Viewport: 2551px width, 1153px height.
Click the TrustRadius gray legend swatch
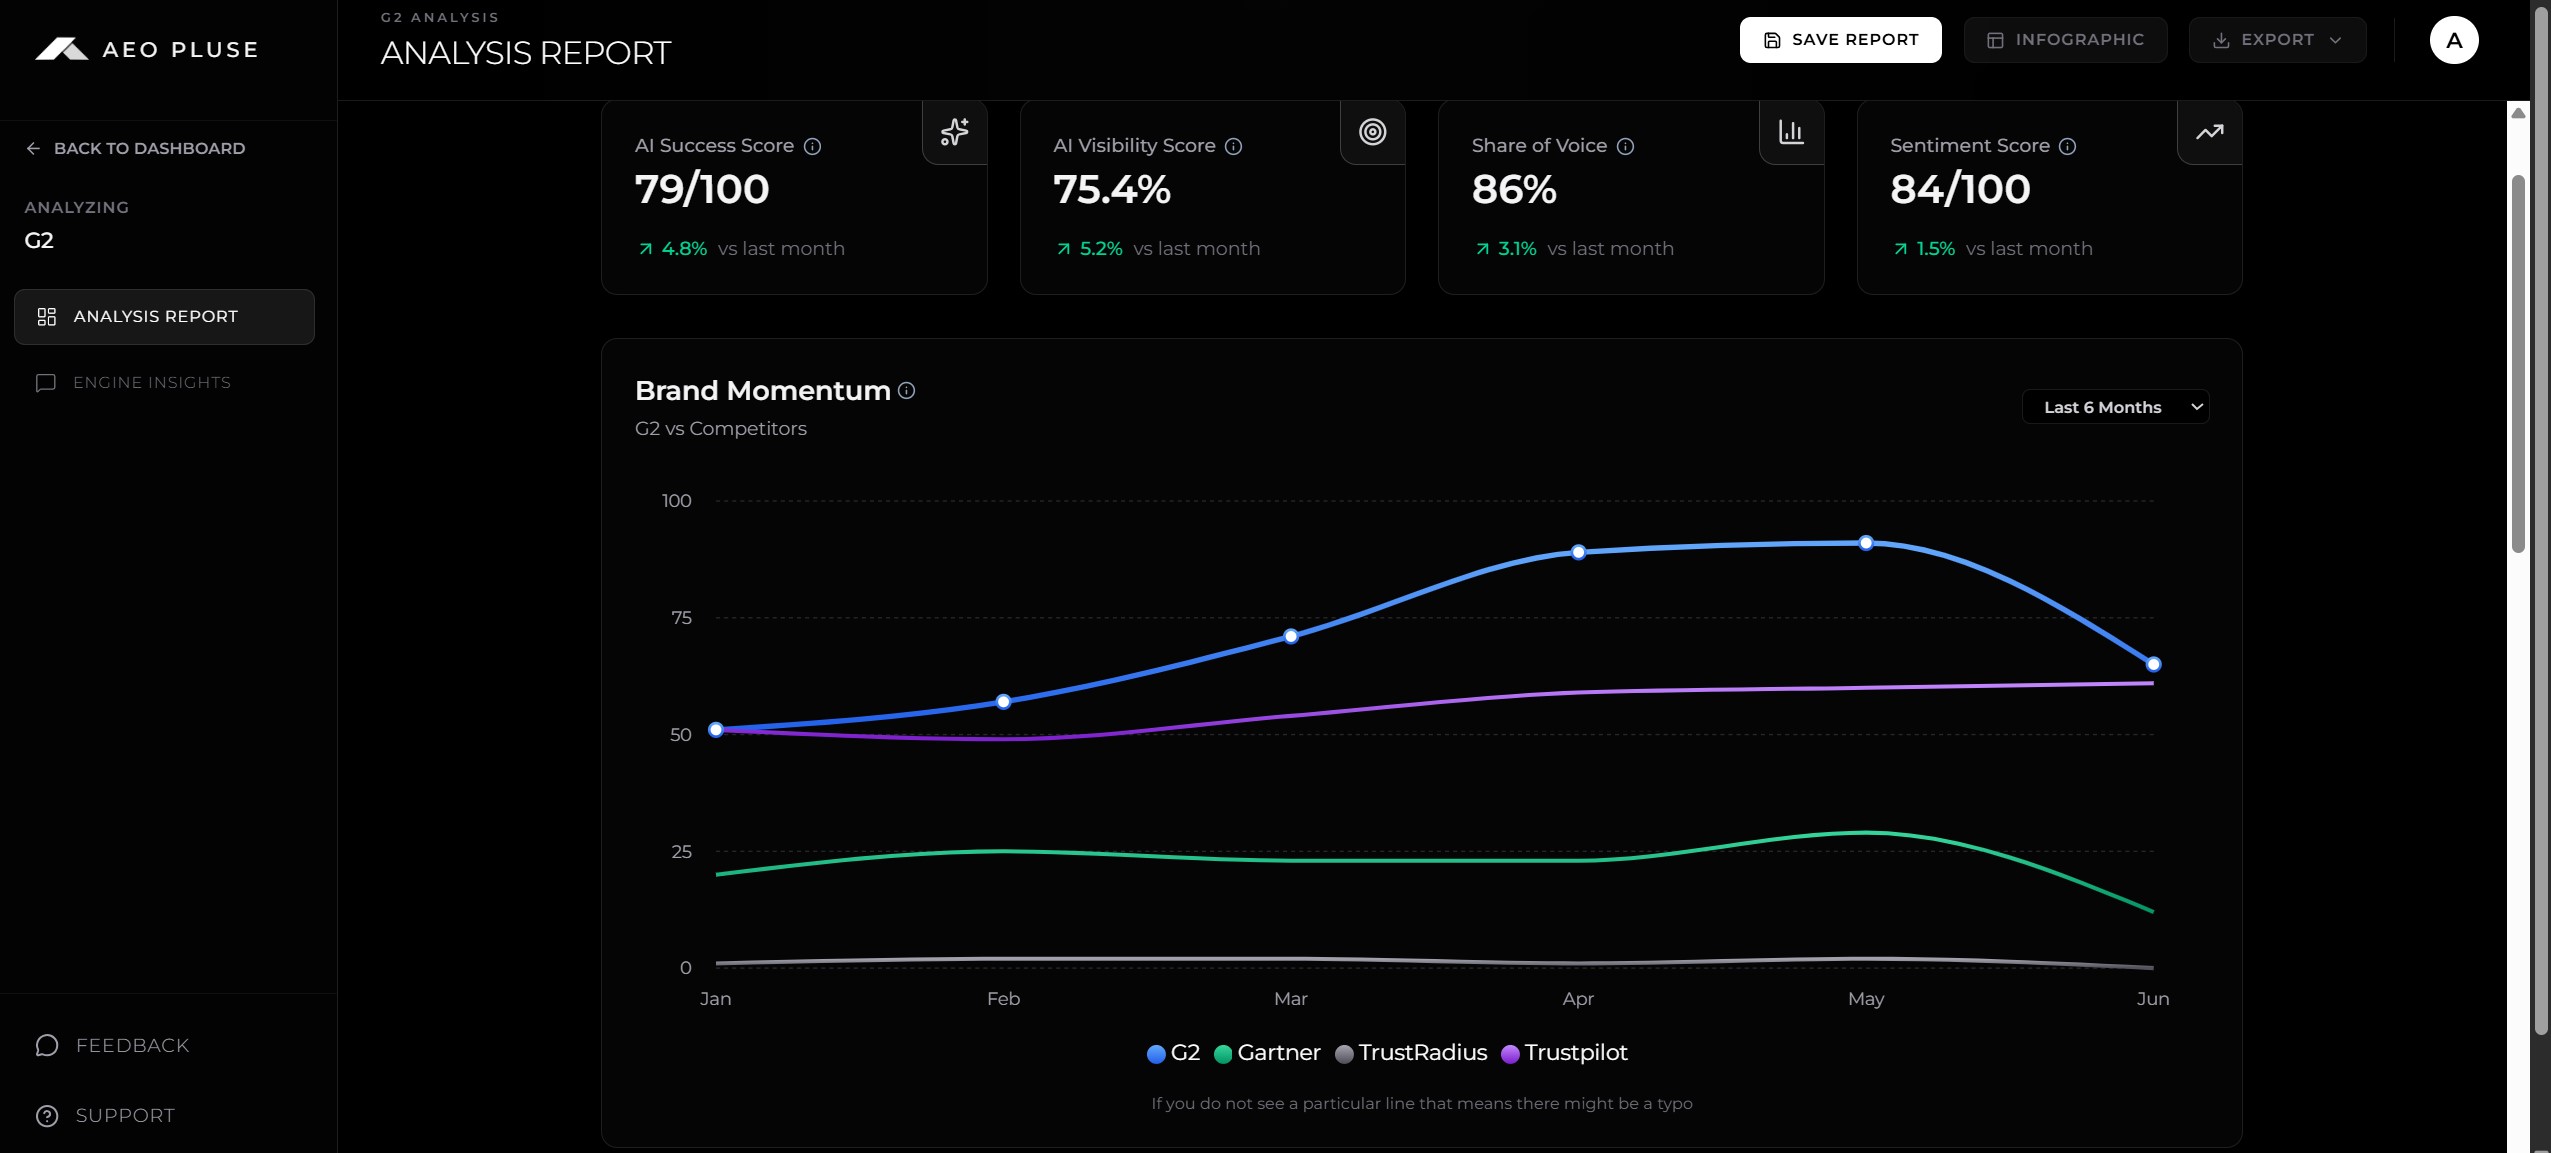[x=1344, y=1054]
